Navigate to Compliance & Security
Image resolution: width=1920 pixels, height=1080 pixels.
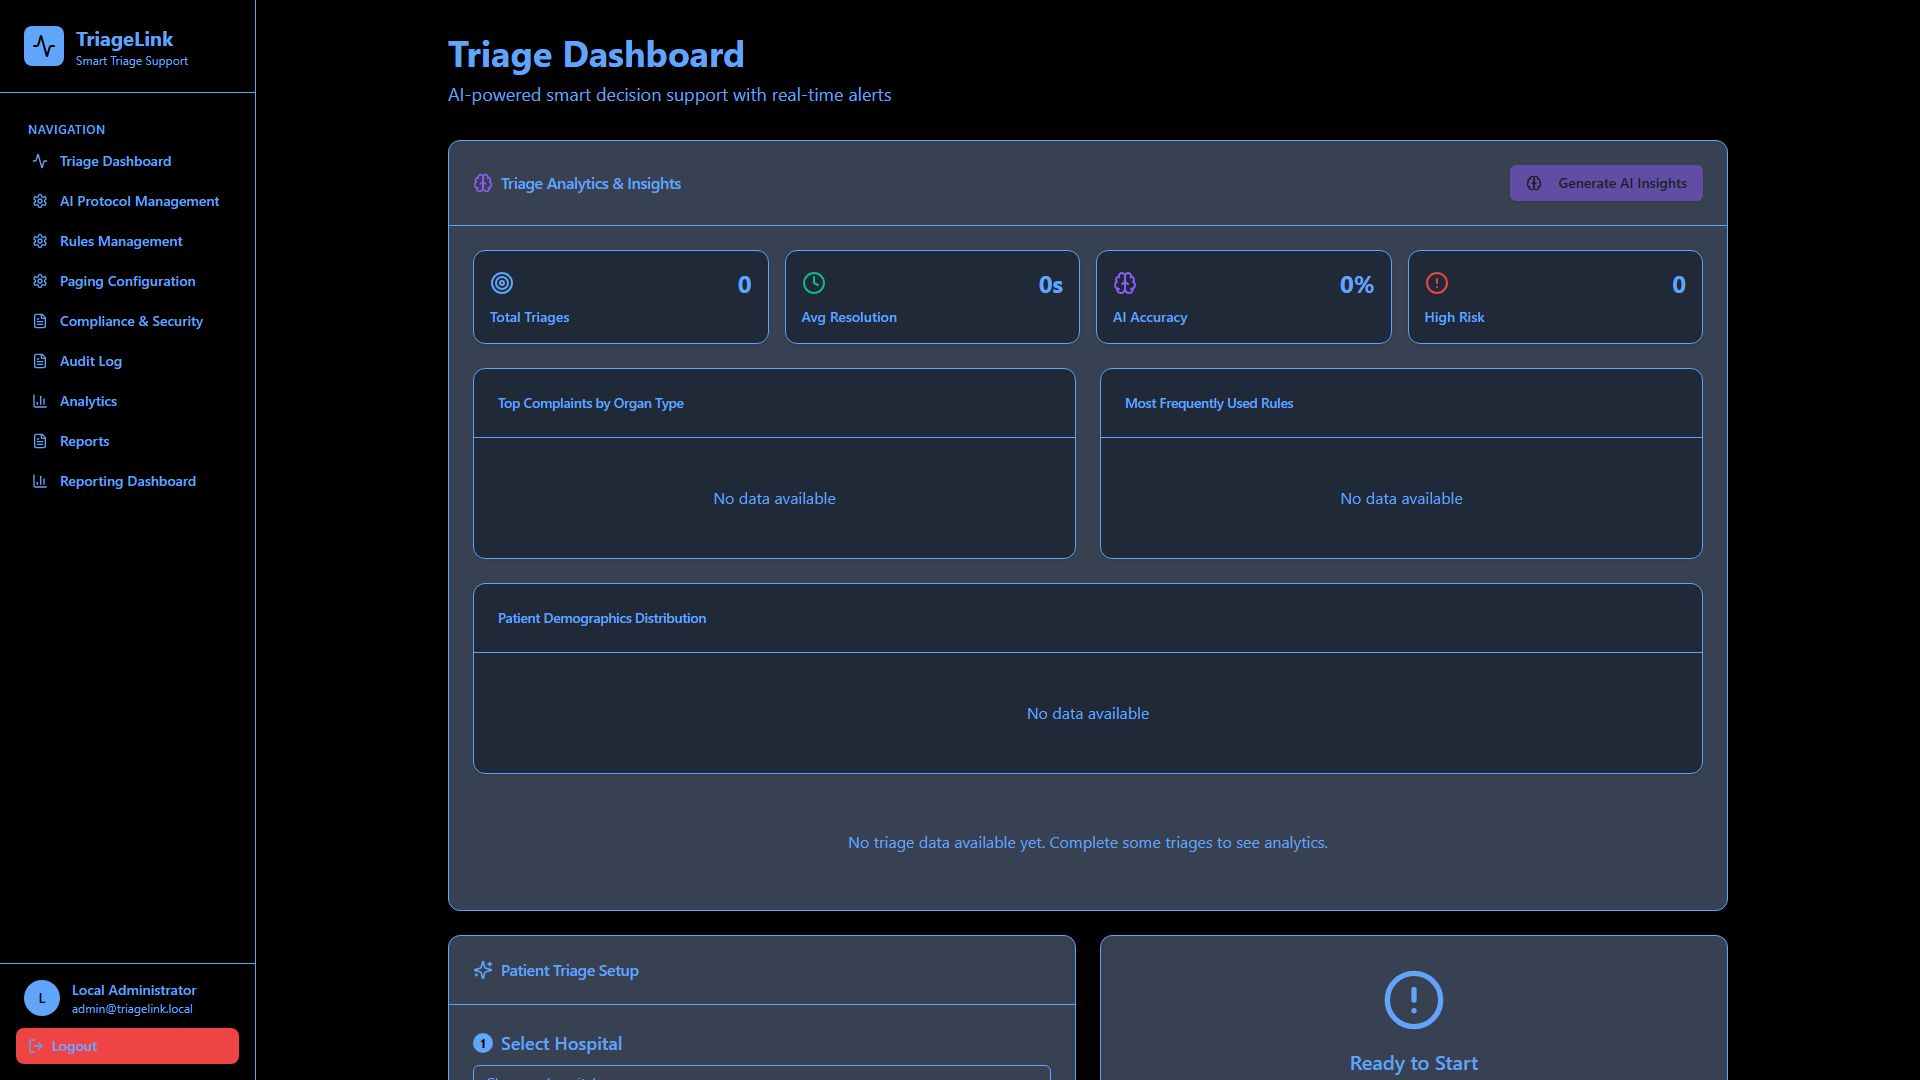(127, 321)
